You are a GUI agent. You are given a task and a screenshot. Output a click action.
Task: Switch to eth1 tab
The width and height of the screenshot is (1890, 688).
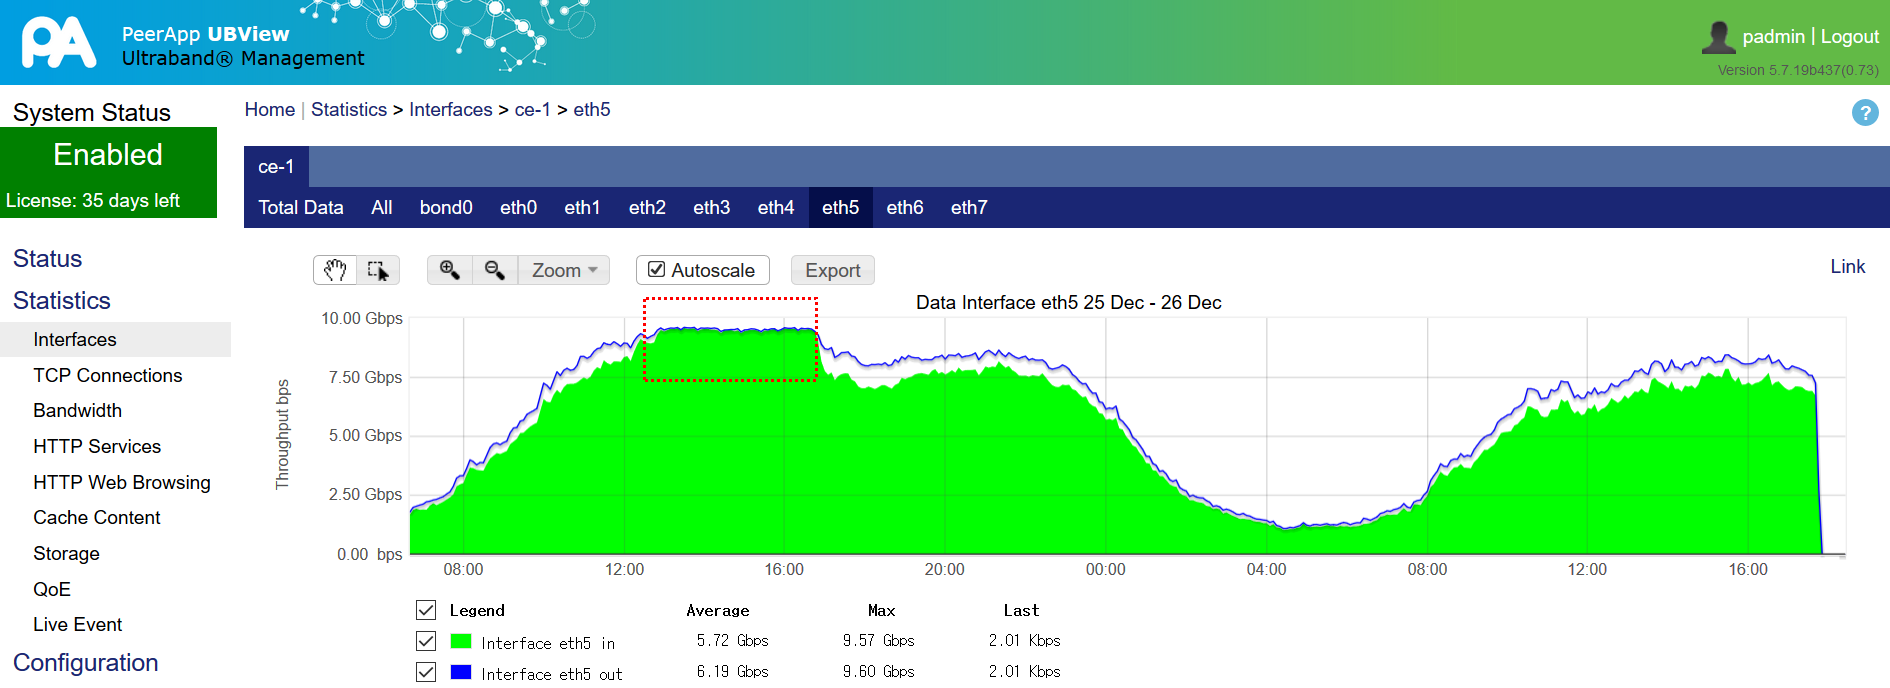pyautogui.click(x=582, y=207)
